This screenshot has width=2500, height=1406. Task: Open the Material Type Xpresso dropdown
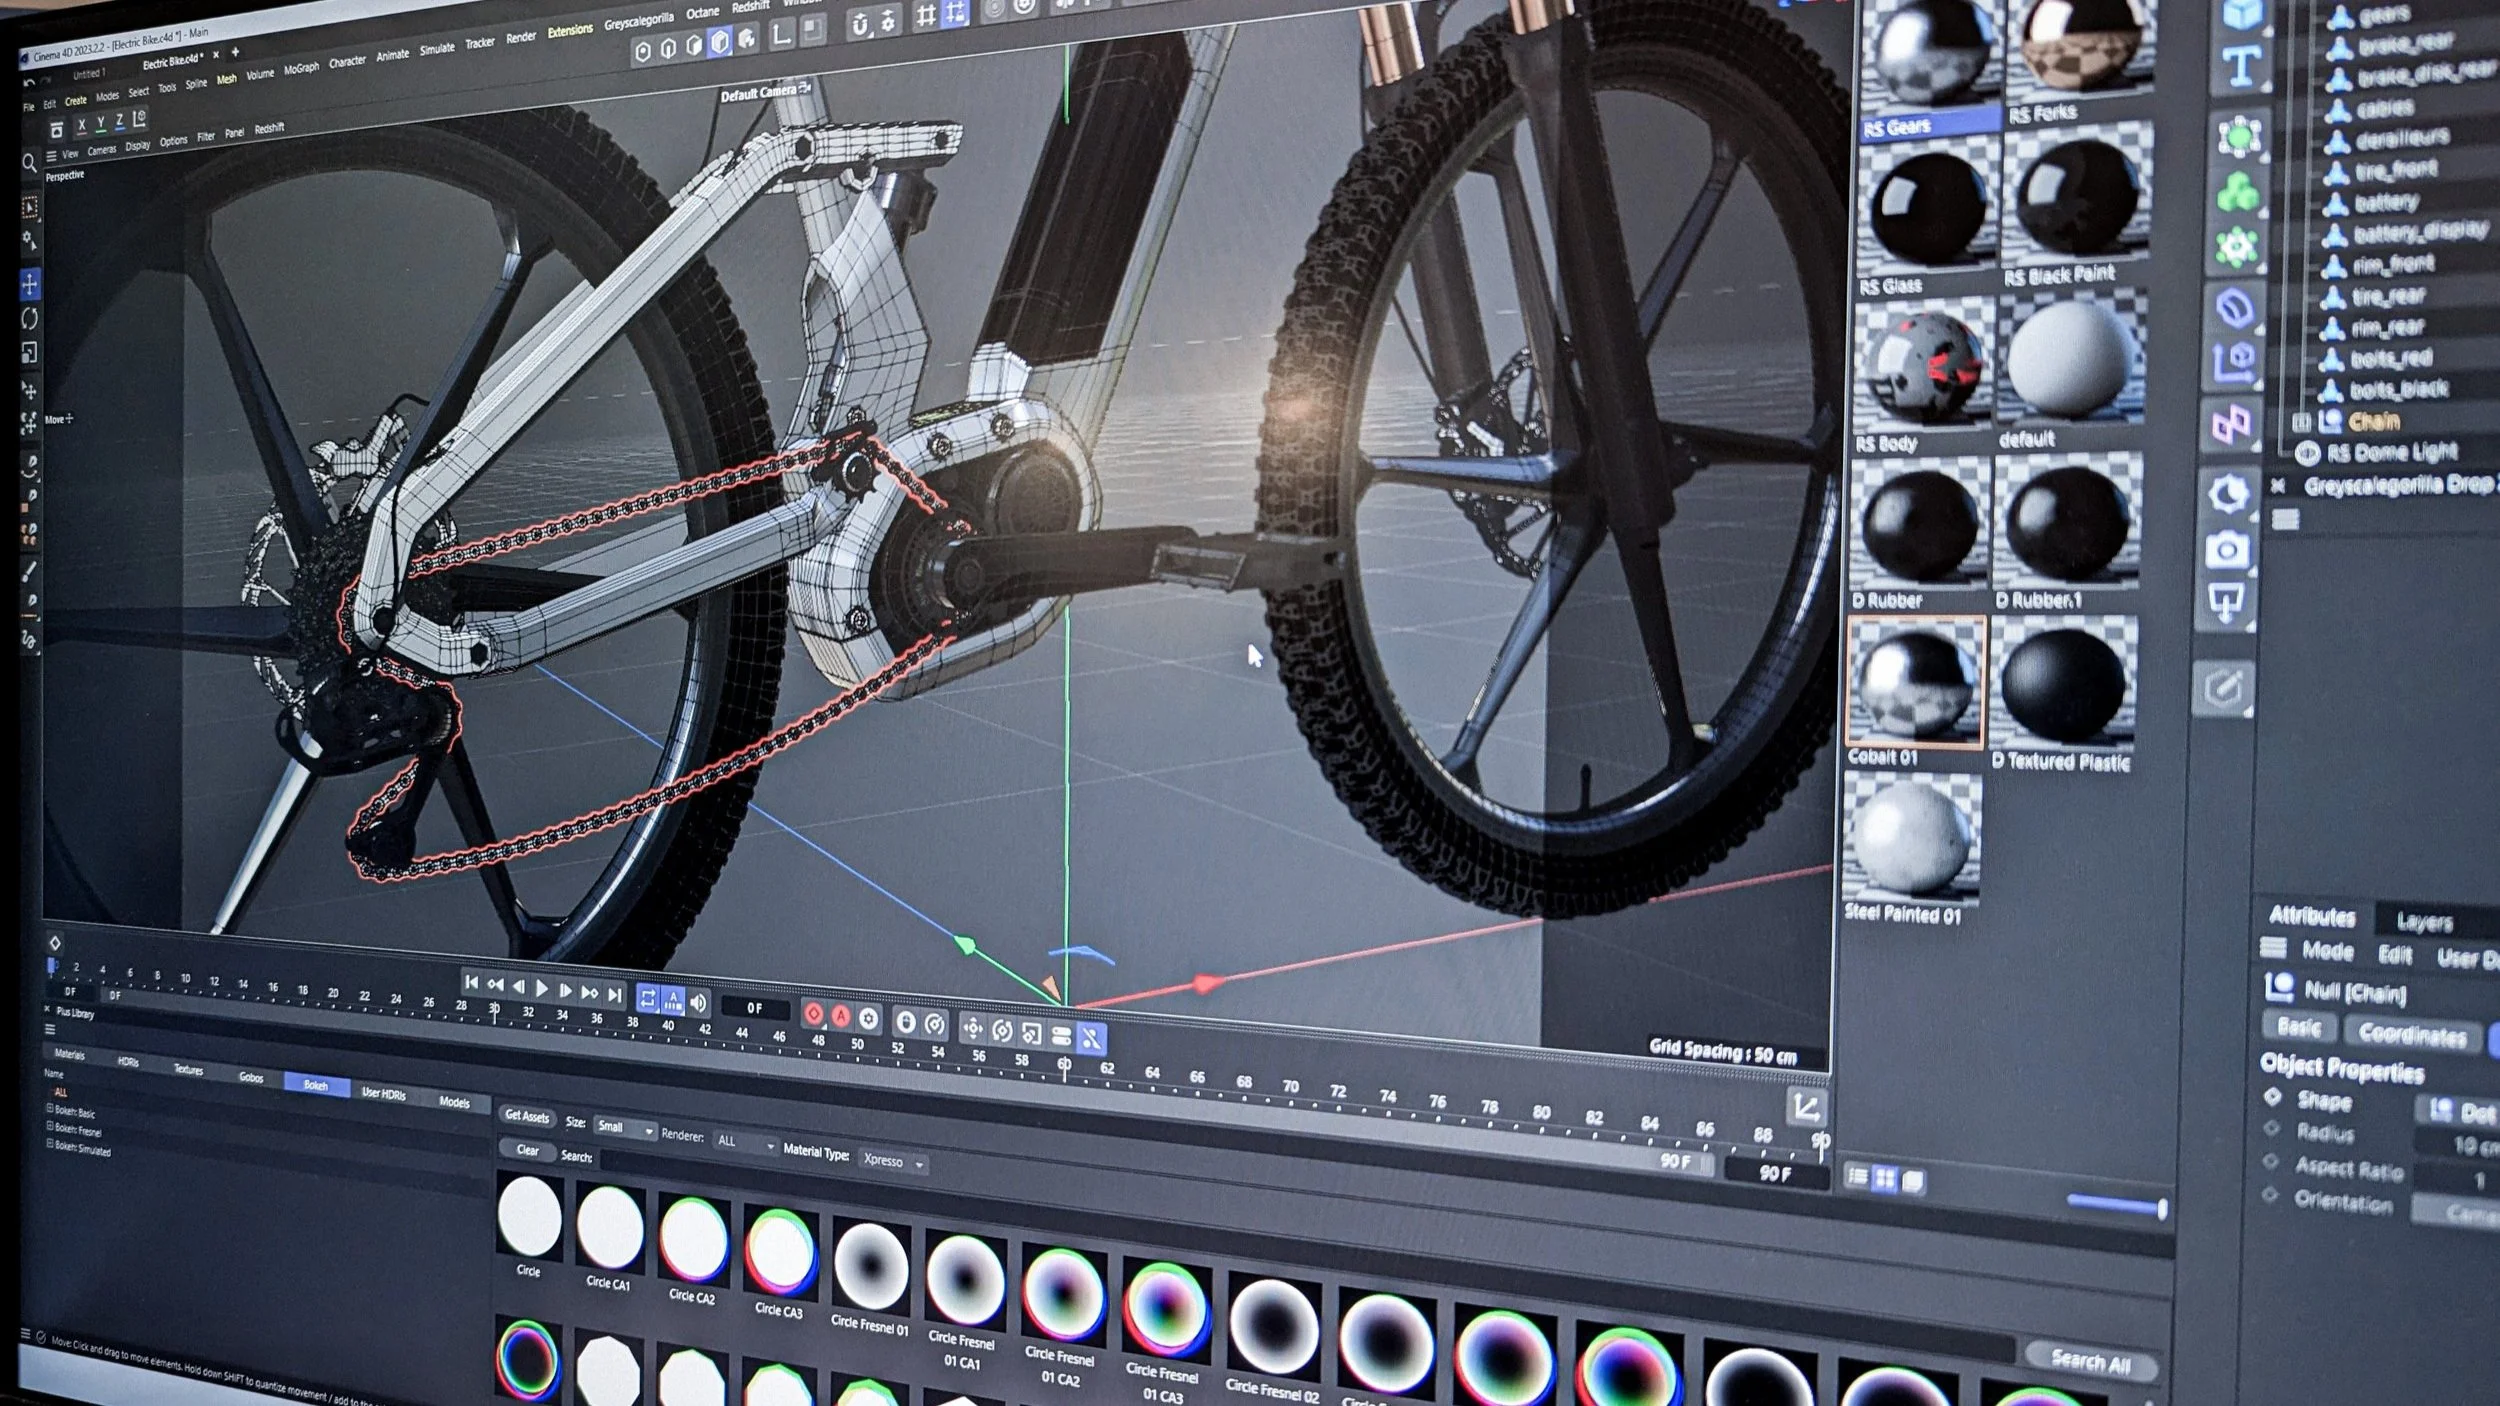point(892,1161)
